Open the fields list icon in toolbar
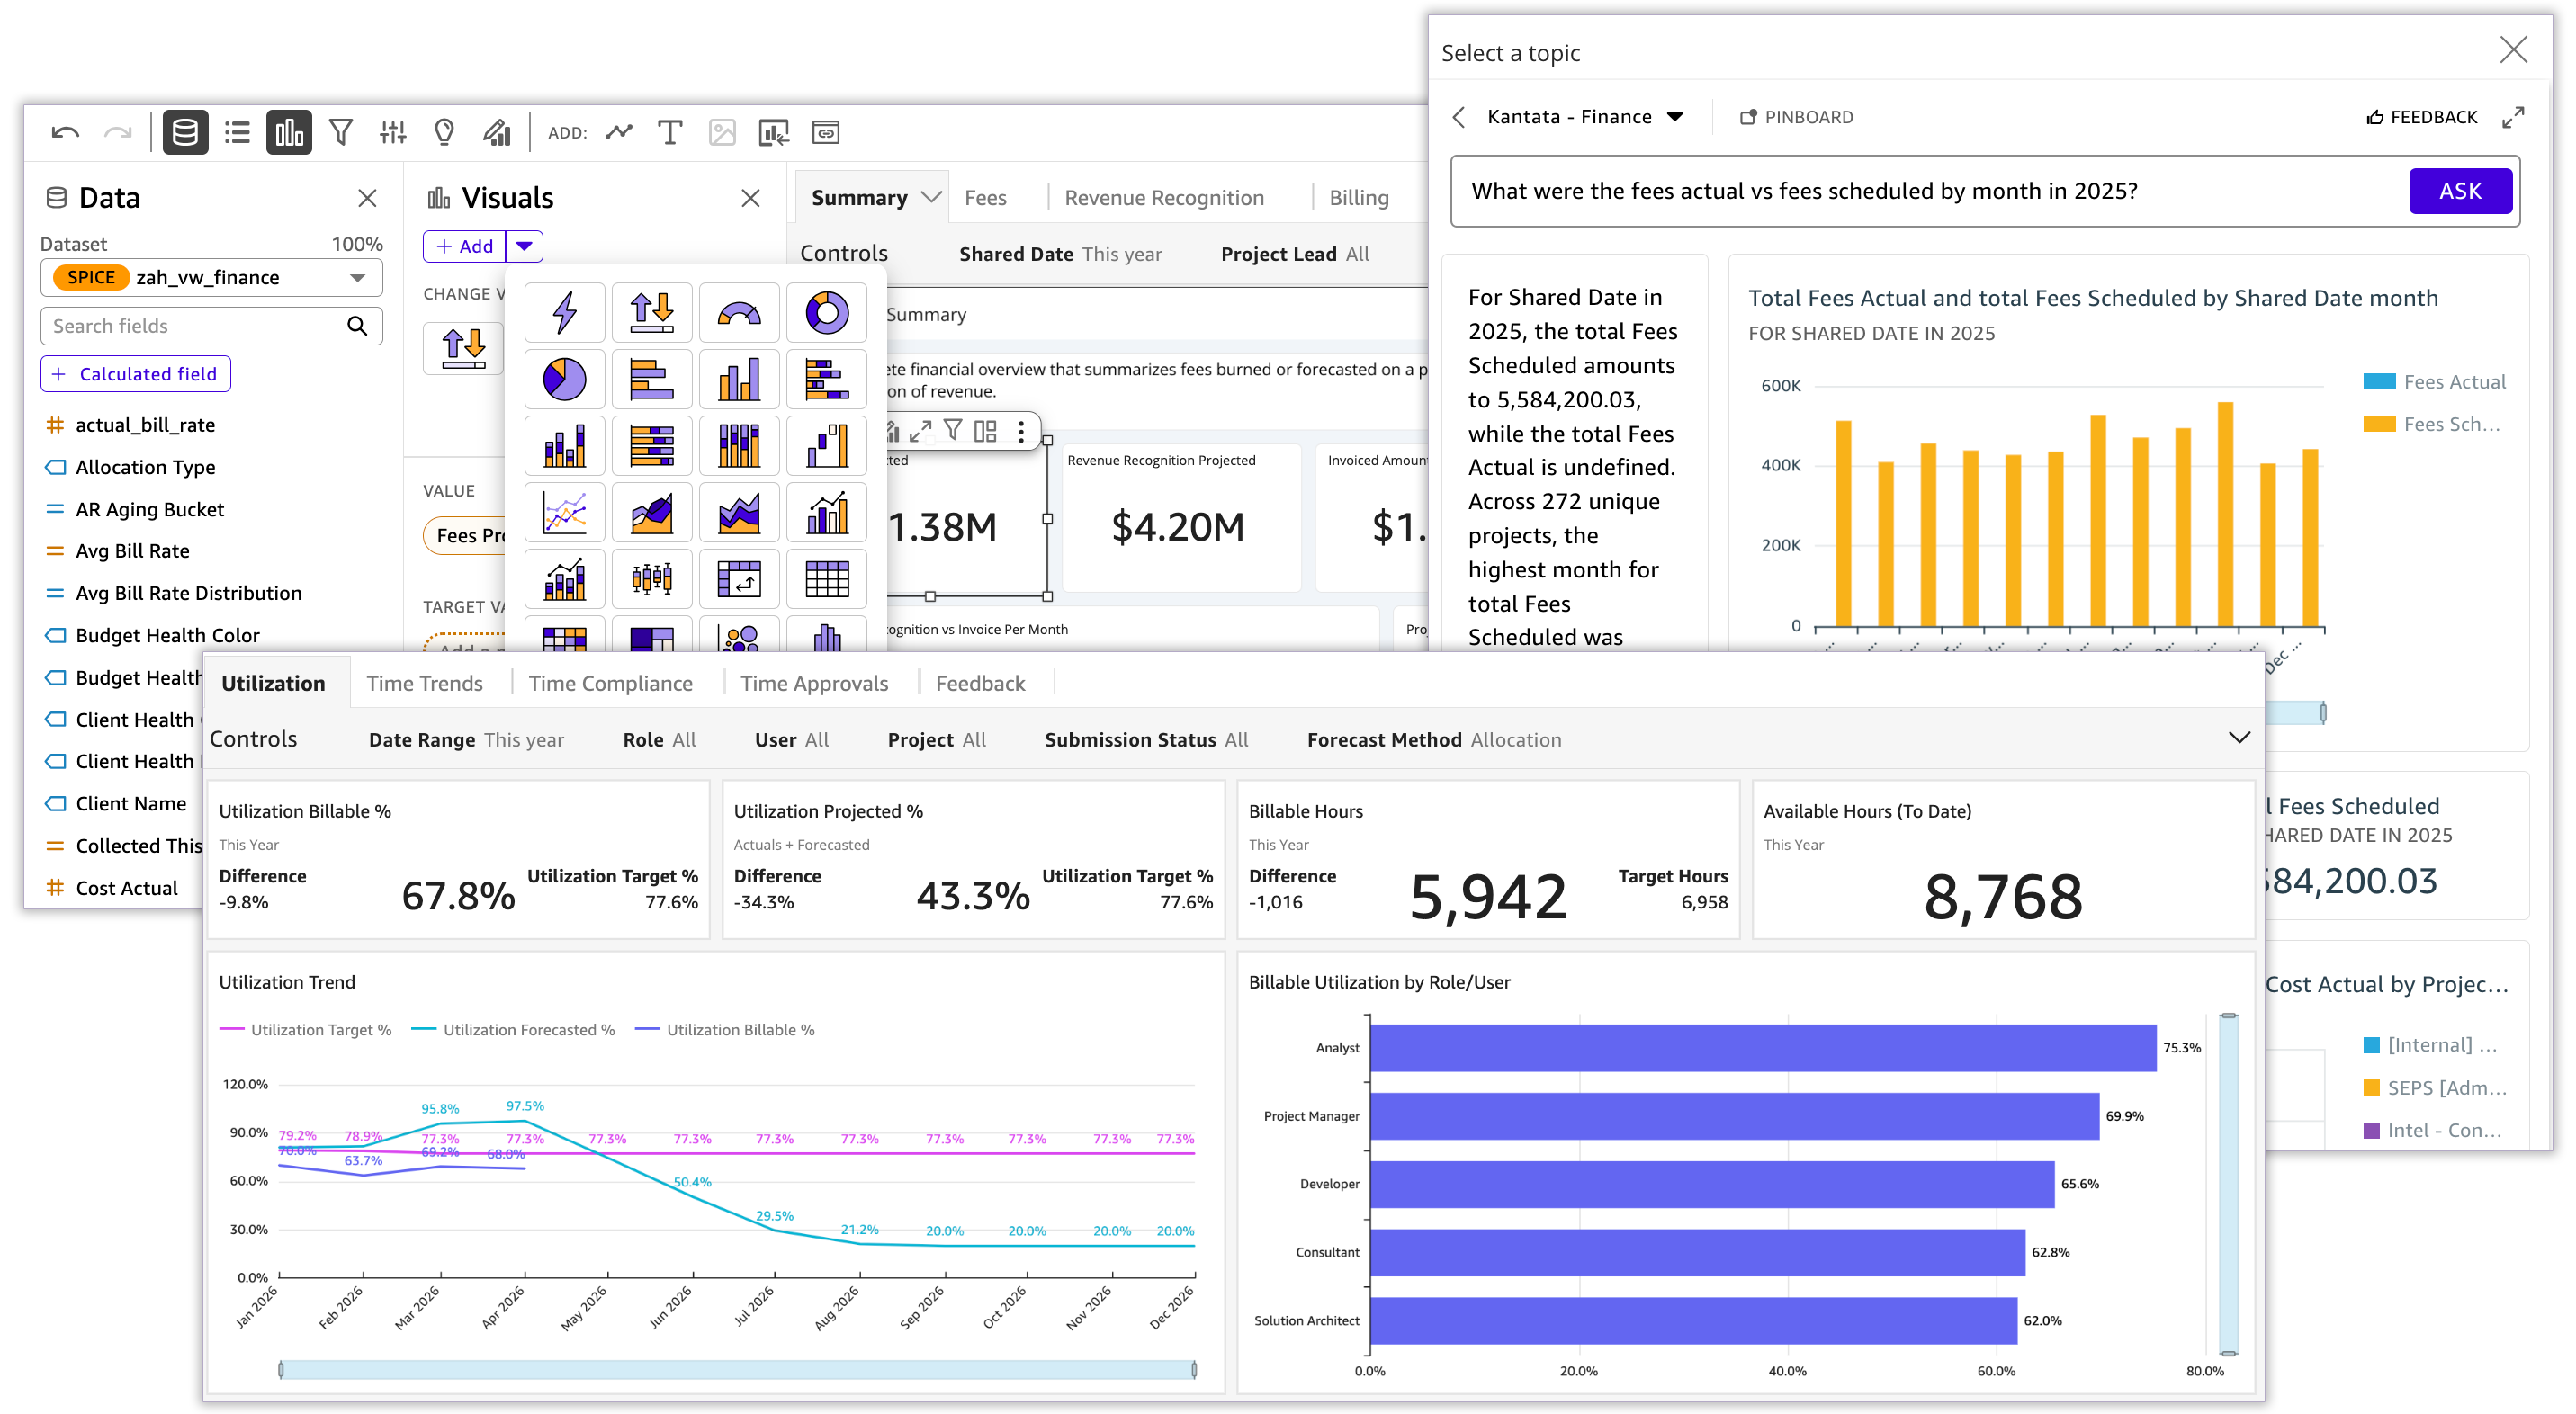 click(x=237, y=132)
